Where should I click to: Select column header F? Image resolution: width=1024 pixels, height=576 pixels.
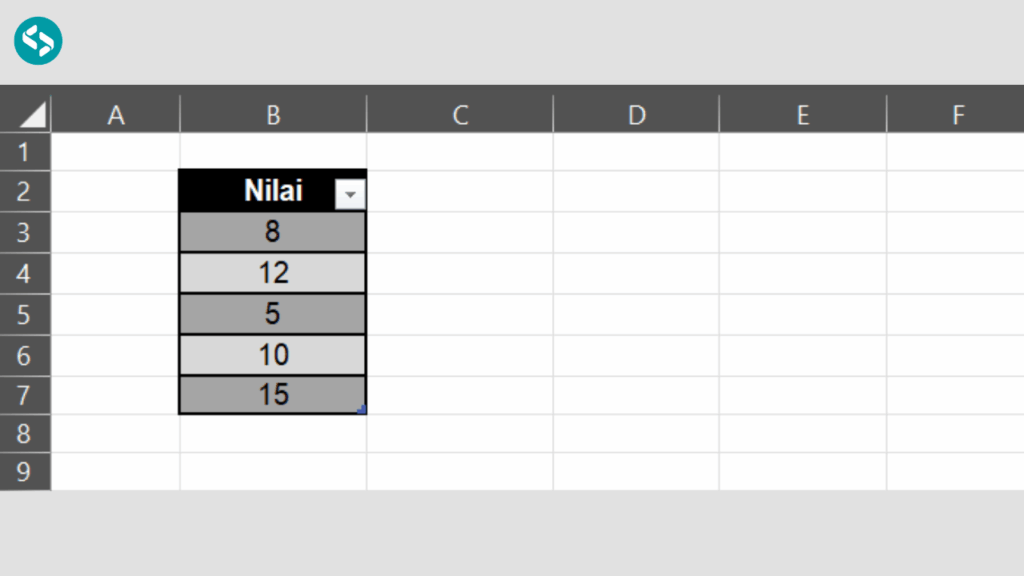[958, 114]
